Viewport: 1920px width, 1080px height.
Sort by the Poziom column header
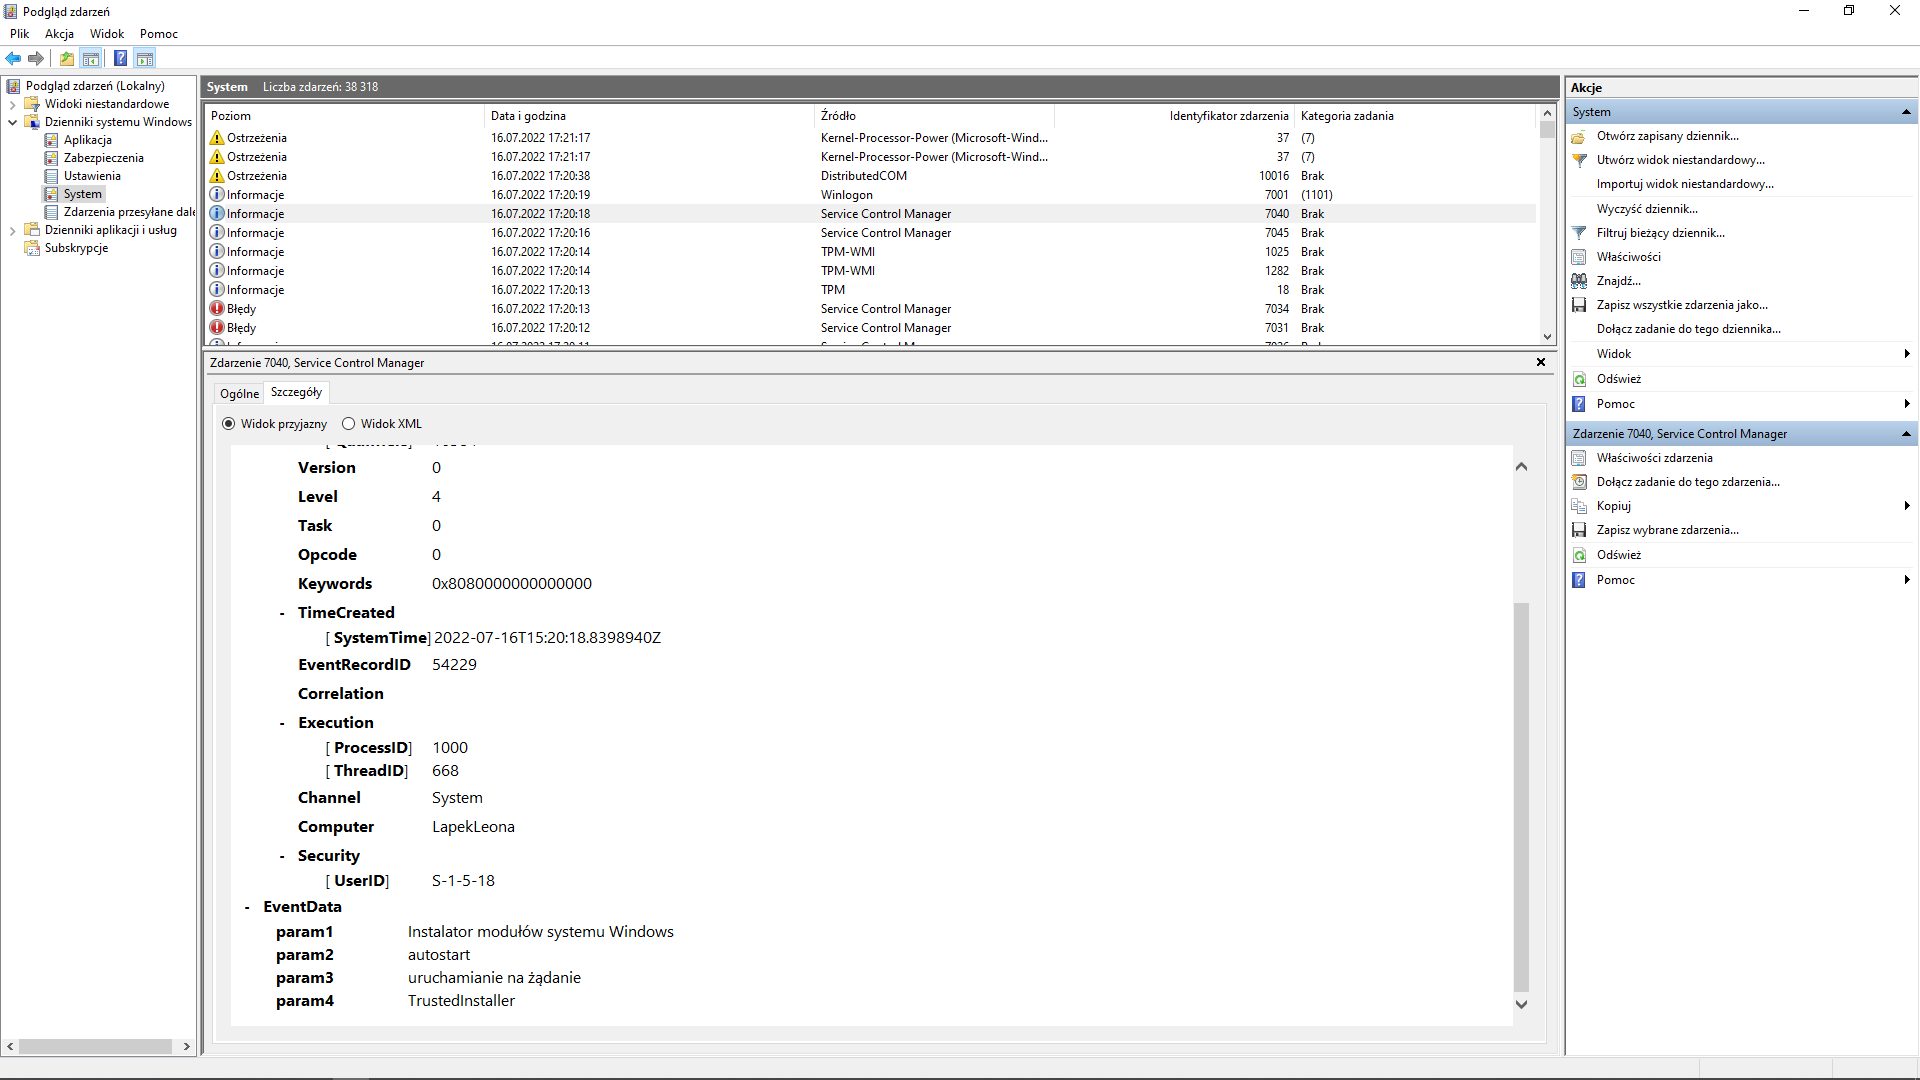point(344,116)
